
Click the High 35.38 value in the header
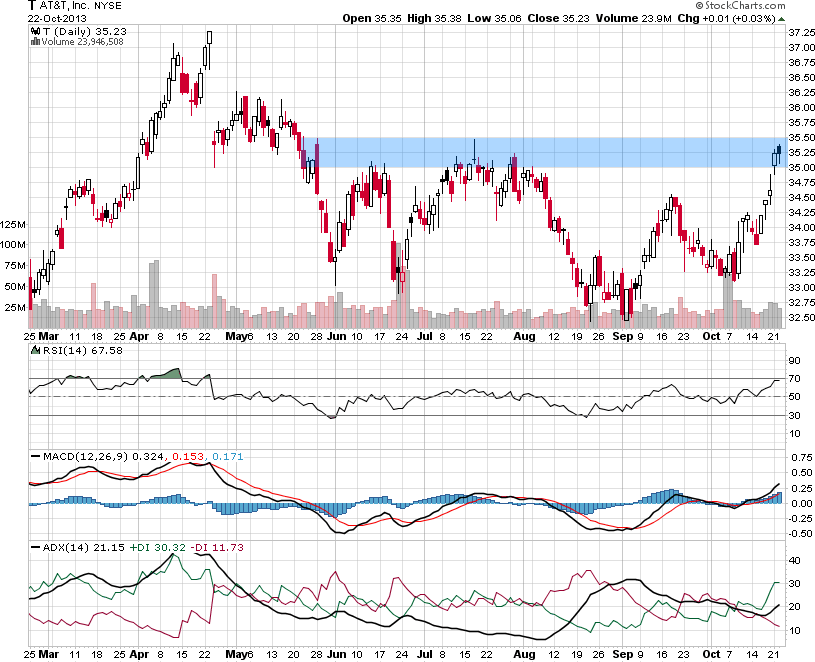pos(434,18)
